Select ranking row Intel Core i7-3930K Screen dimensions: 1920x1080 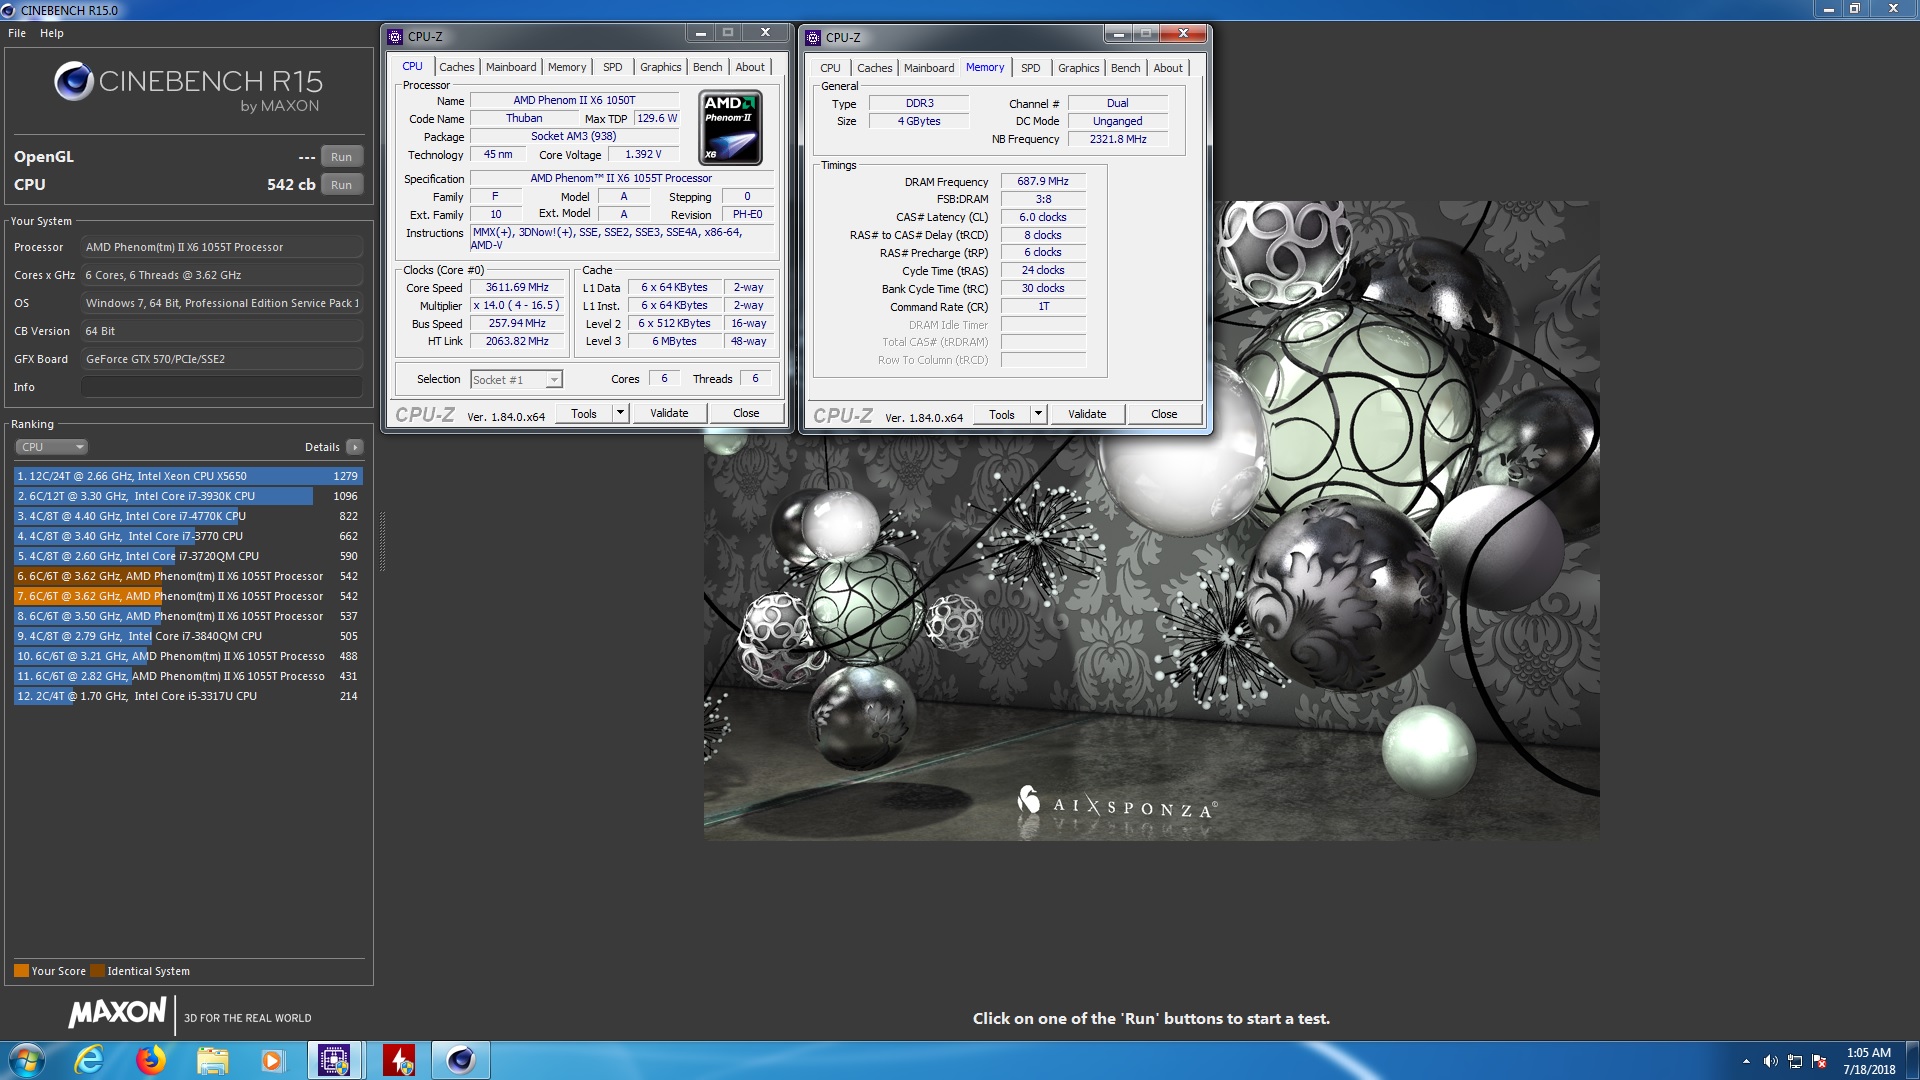(x=188, y=496)
